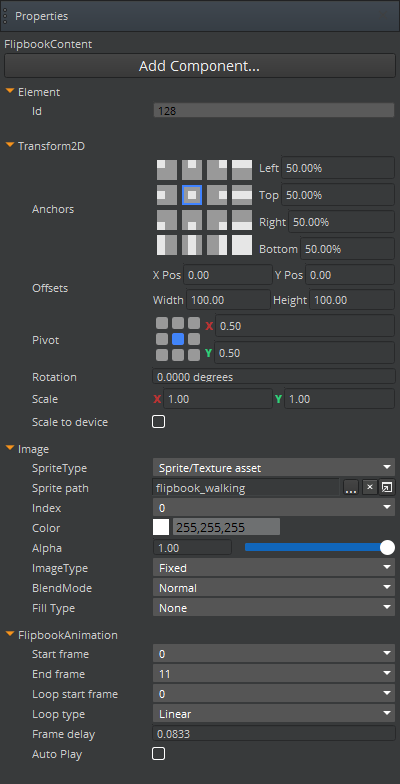The height and width of the screenshot is (784, 400).
Task: Click the Properties panel title
Action: [42, 16]
